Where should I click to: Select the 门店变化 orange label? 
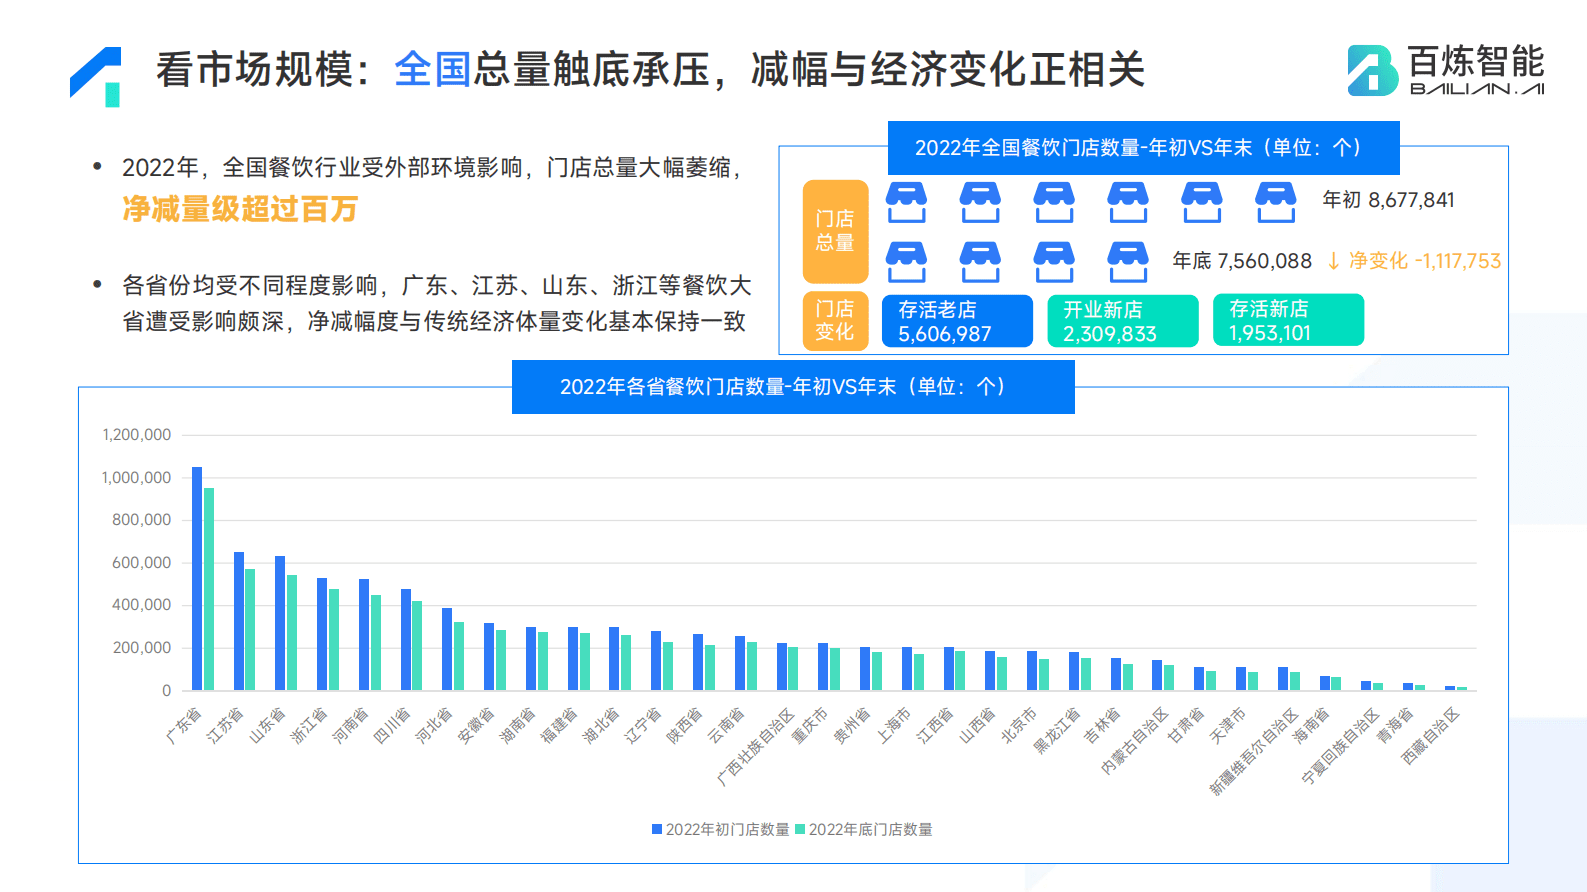(835, 321)
